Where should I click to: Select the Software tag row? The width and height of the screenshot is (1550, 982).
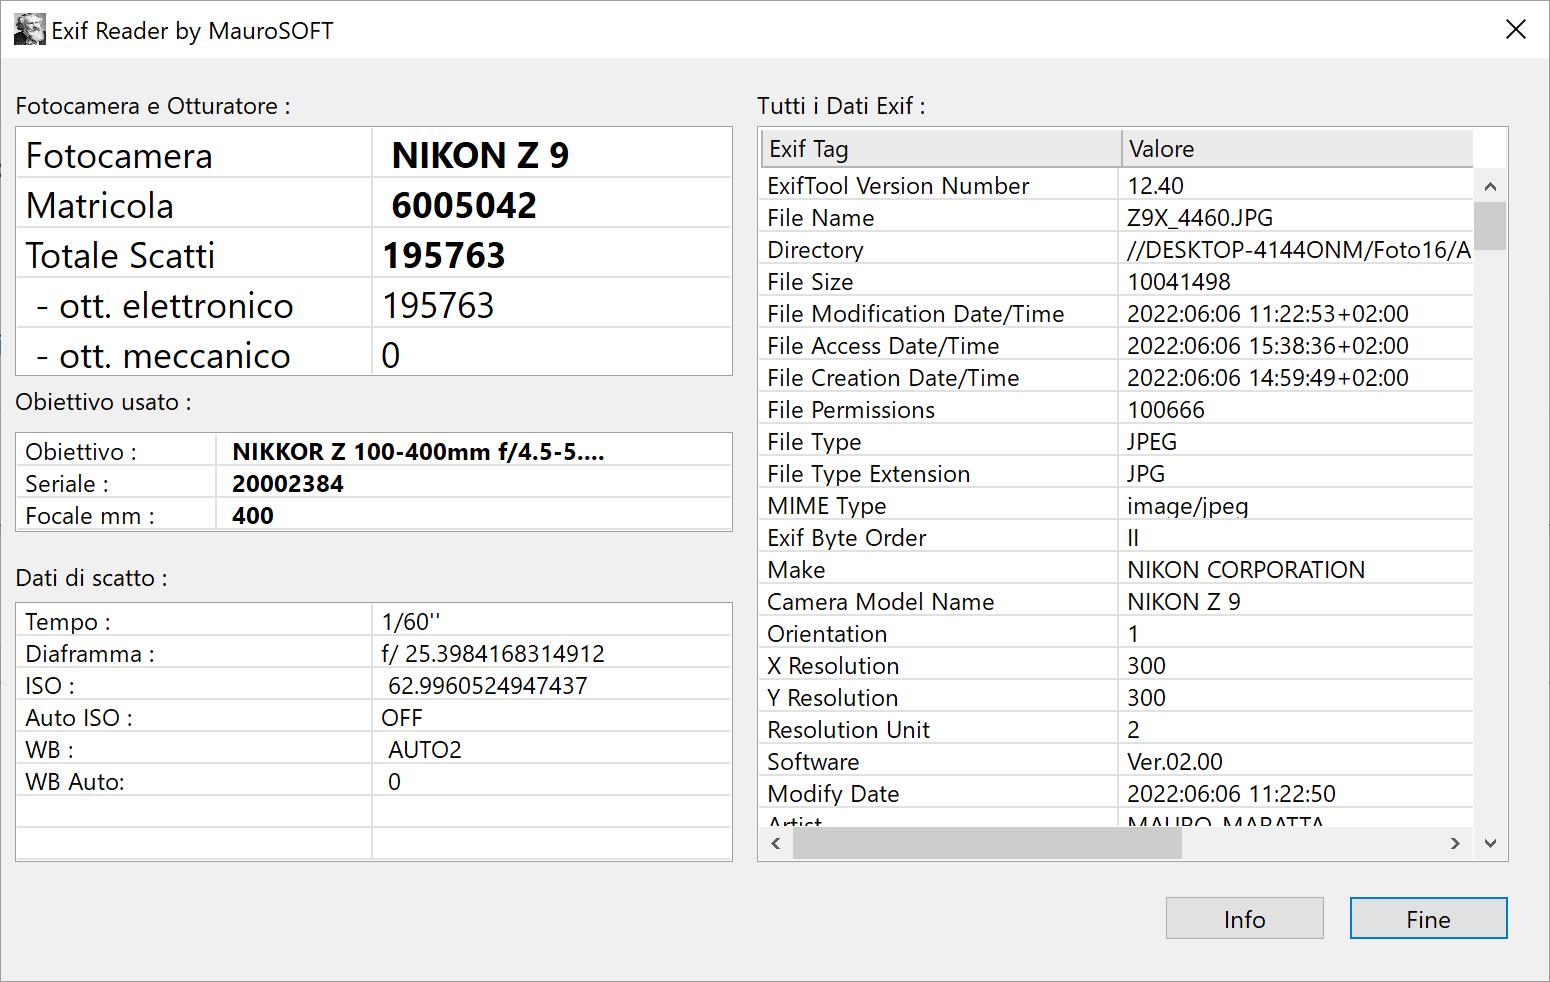tap(1117, 762)
